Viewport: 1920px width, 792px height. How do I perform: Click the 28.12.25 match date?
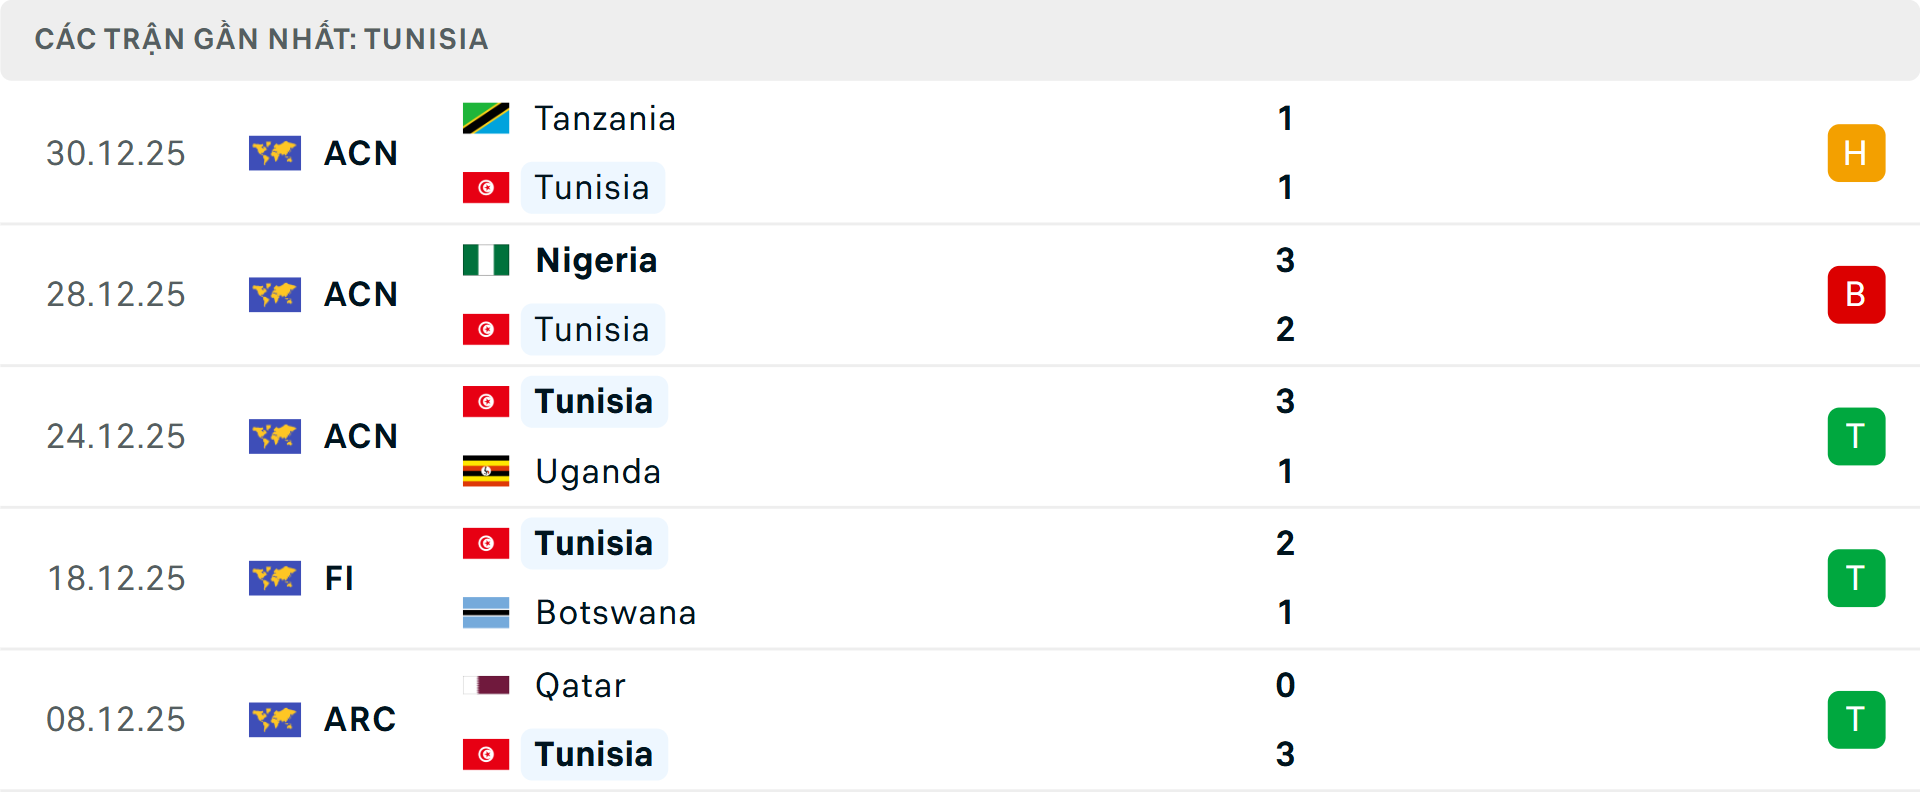pos(116,295)
